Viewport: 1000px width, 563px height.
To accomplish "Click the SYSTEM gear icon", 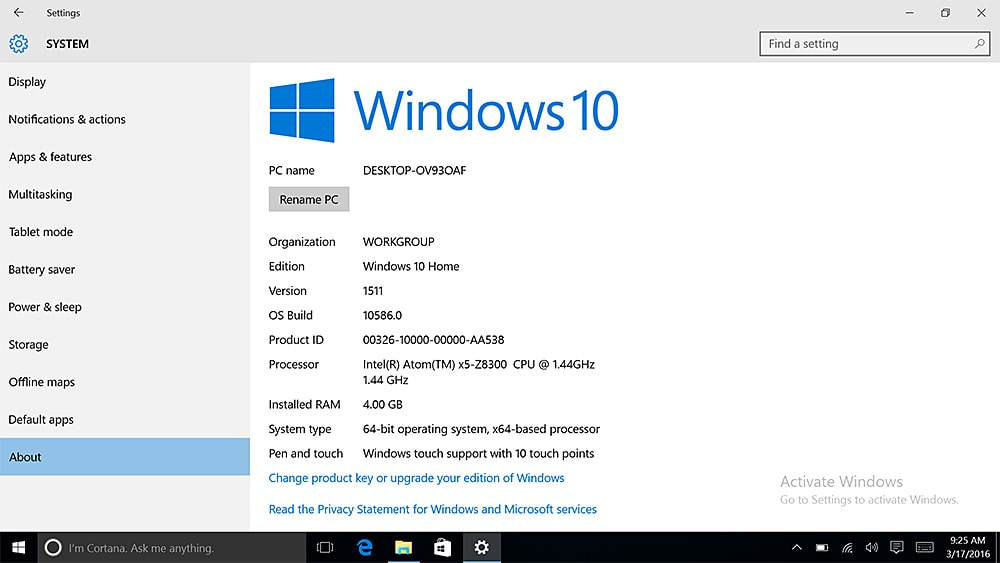I will click(18, 43).
